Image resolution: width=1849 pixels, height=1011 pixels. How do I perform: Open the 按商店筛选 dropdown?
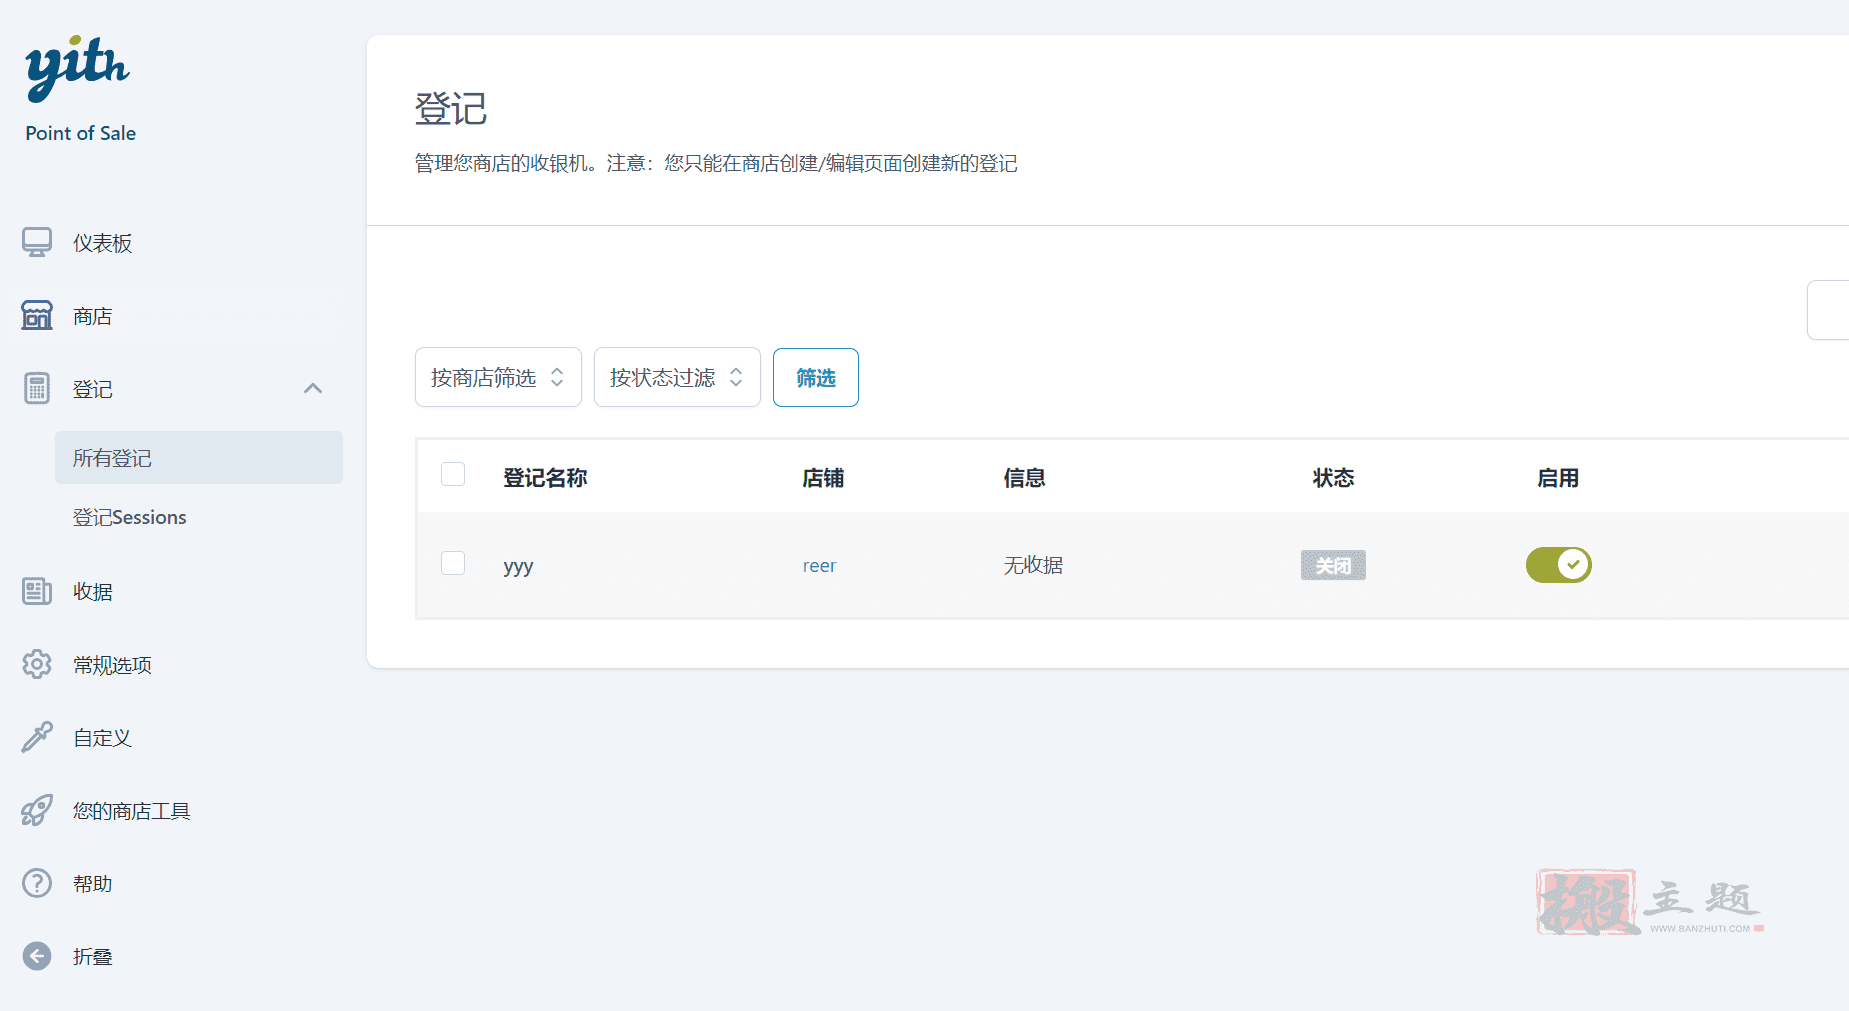(498, 377)
